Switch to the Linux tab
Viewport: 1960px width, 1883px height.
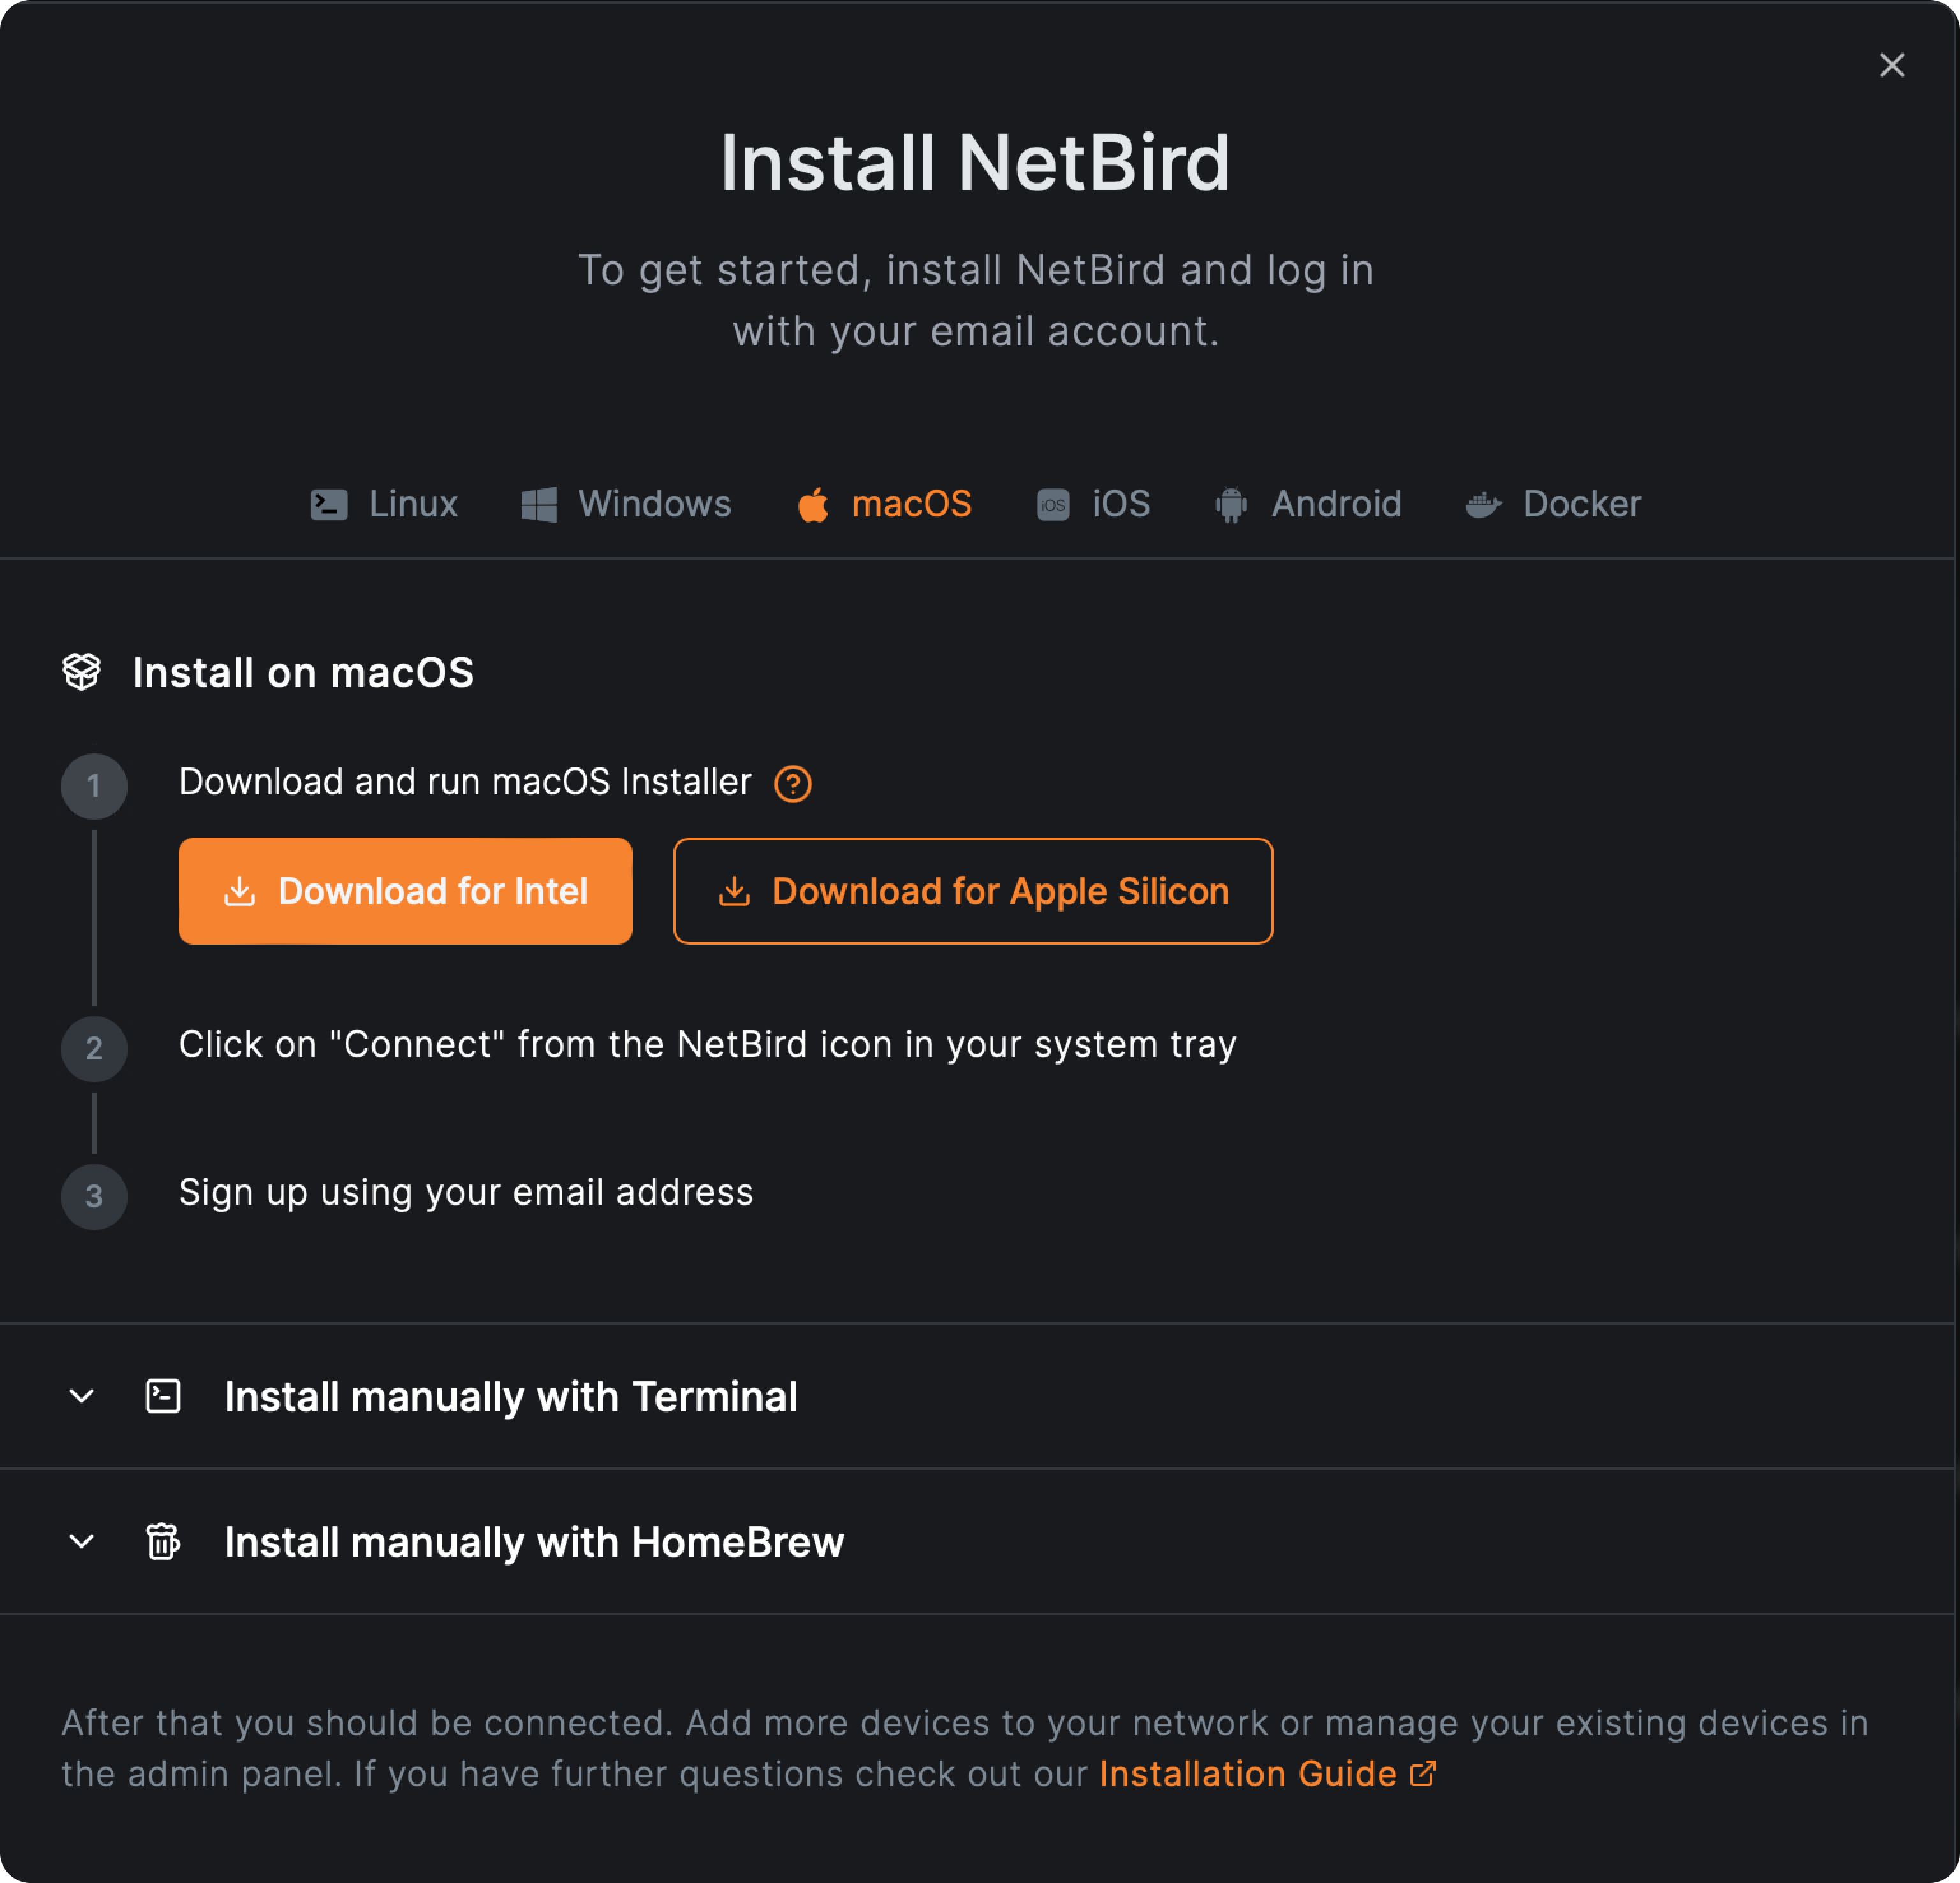coord(413,504)
